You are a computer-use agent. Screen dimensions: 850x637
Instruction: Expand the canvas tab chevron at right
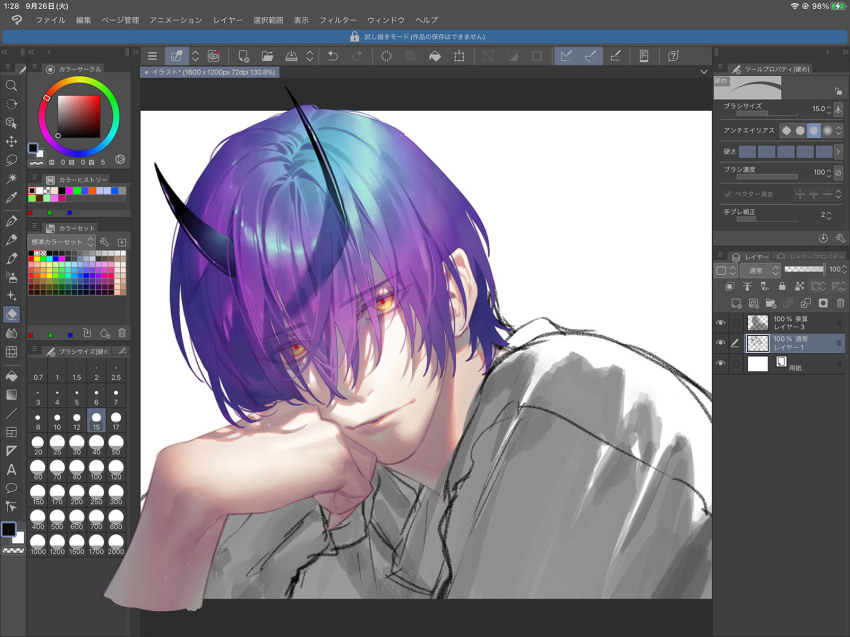point(704,72)
